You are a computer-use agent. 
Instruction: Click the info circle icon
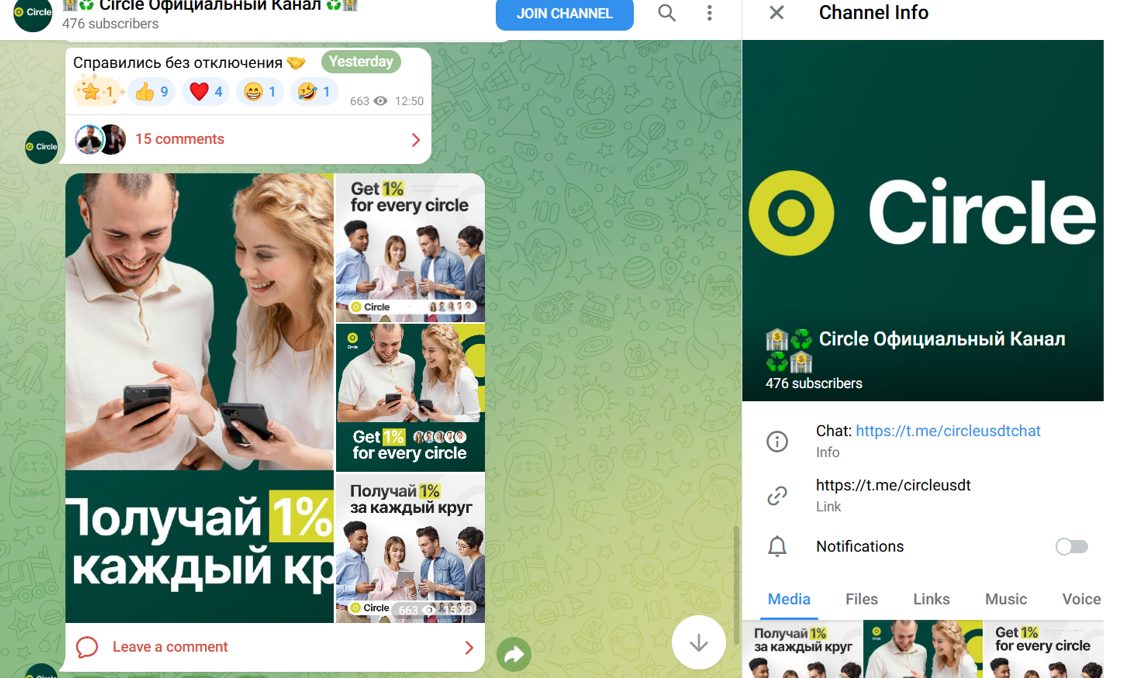point(777,441)
